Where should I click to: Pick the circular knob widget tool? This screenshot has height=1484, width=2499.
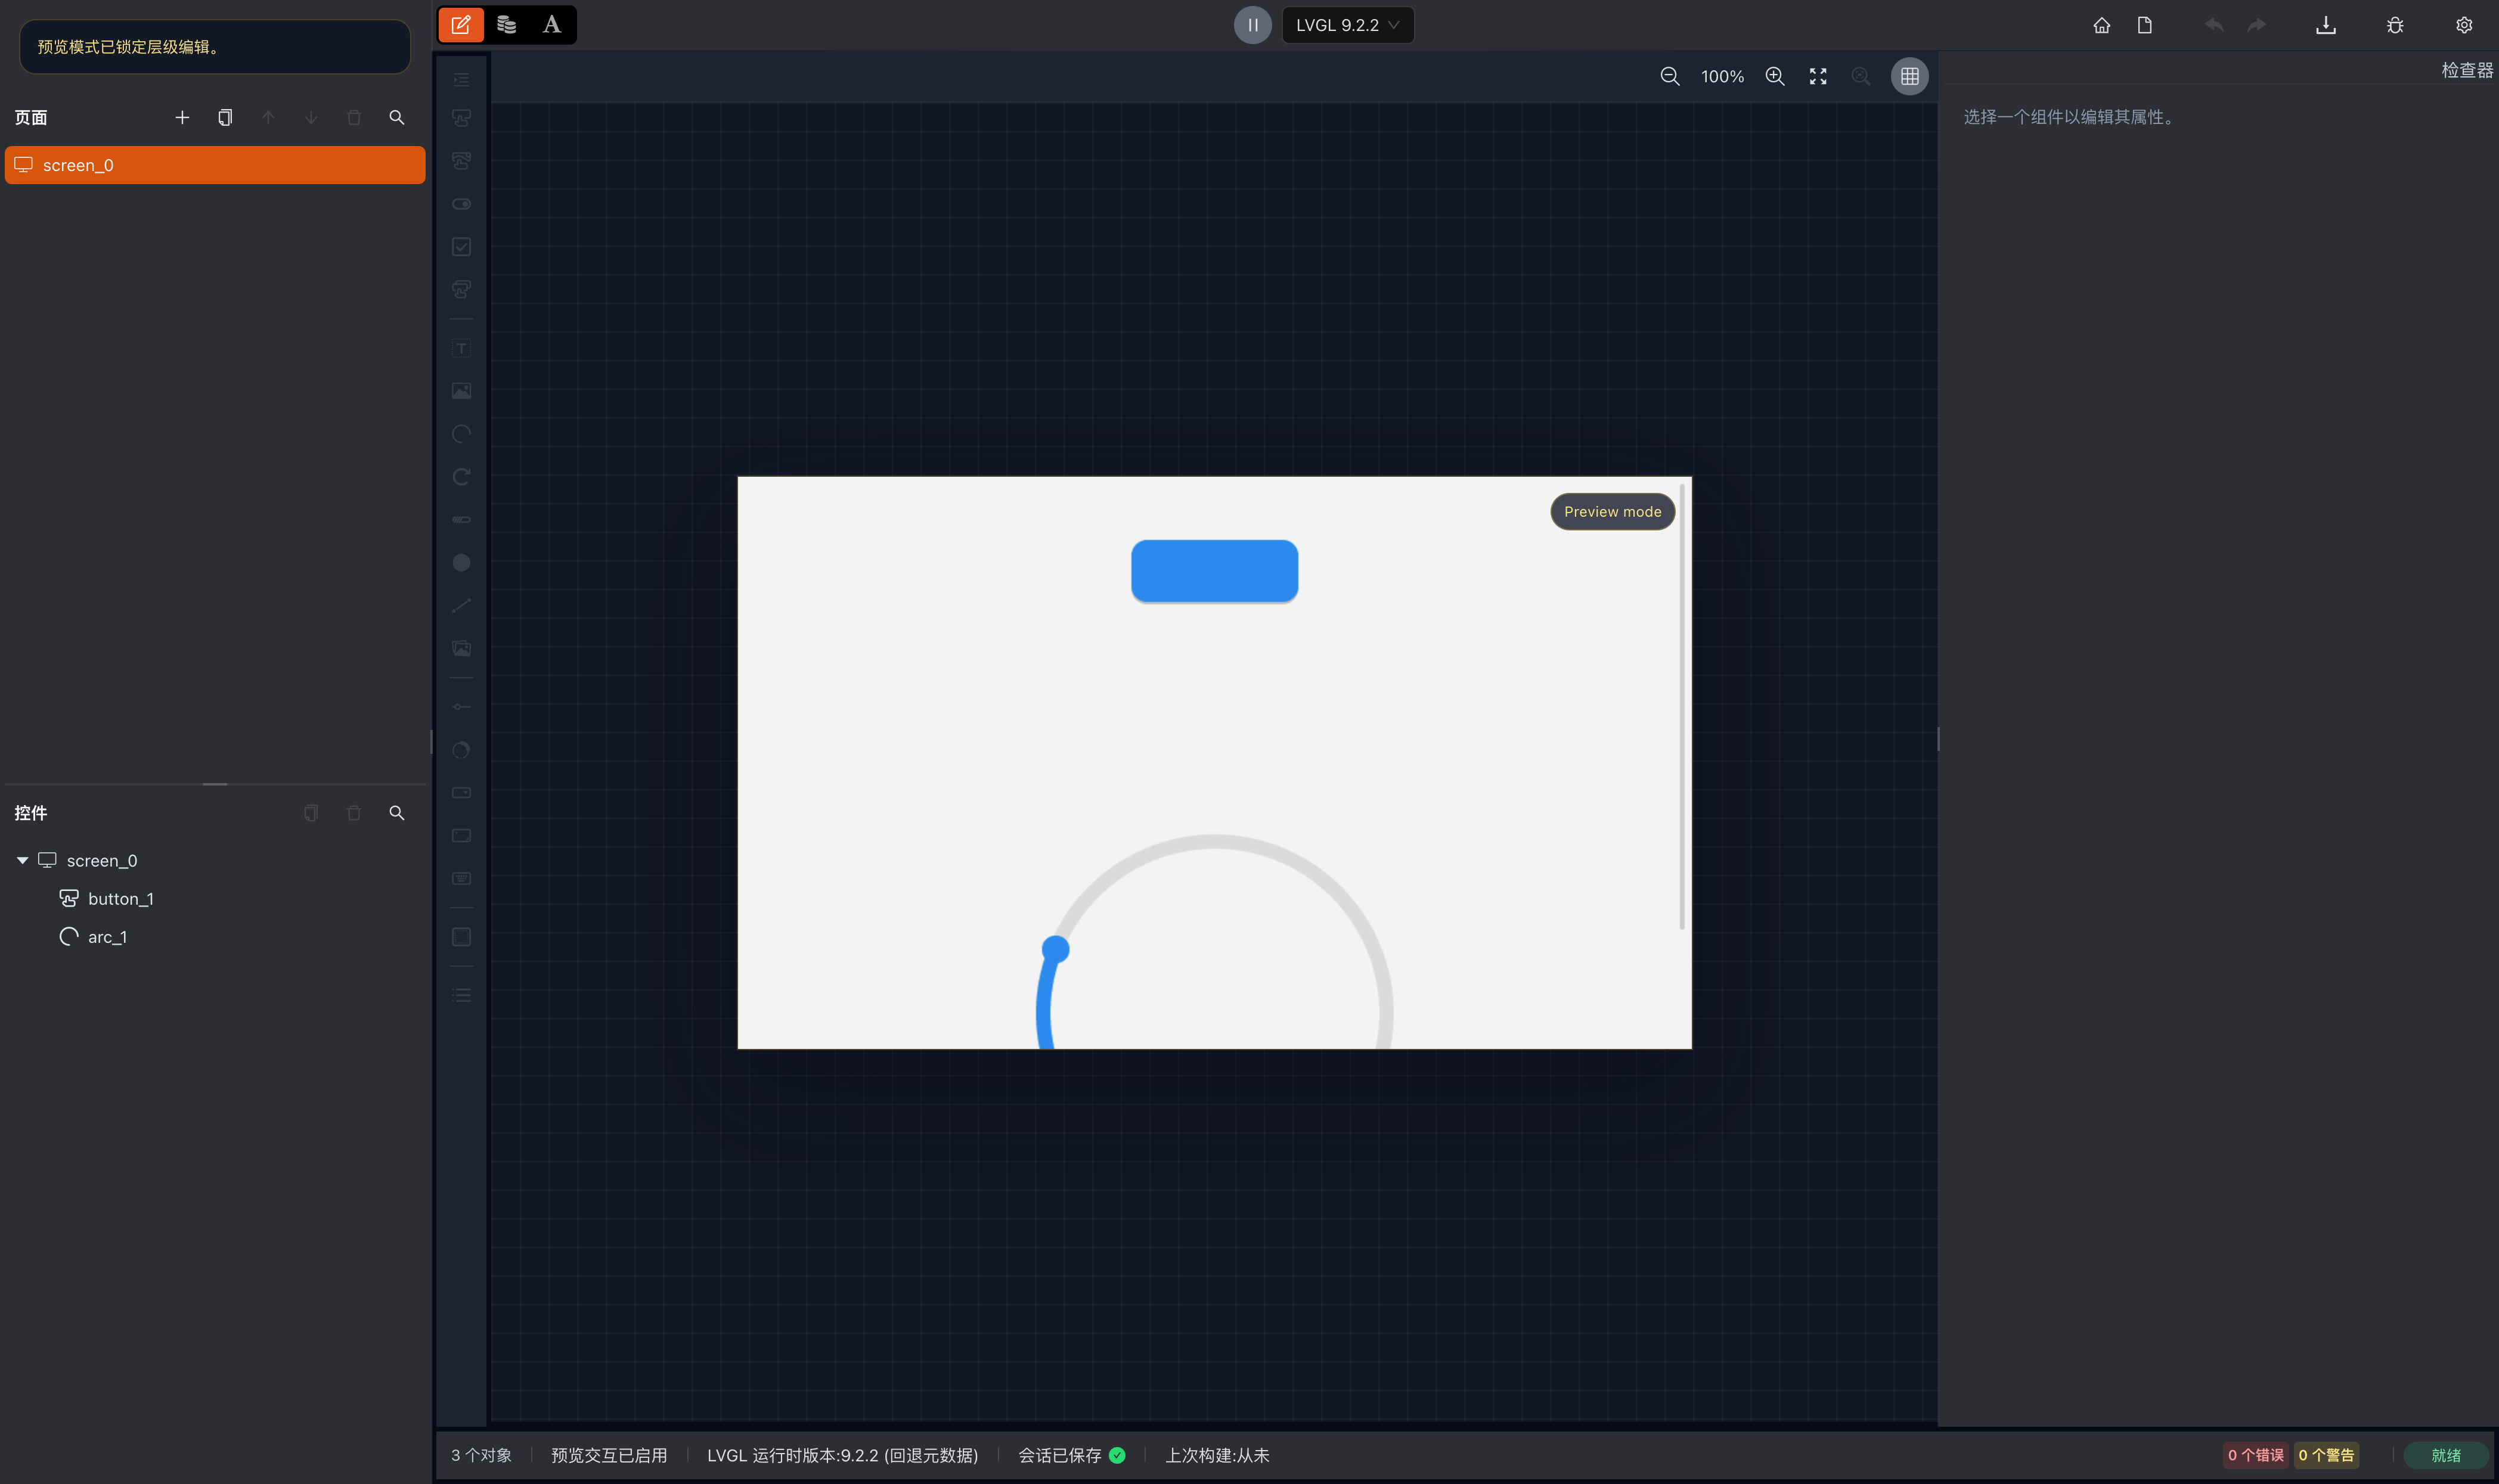click(461, 750)
